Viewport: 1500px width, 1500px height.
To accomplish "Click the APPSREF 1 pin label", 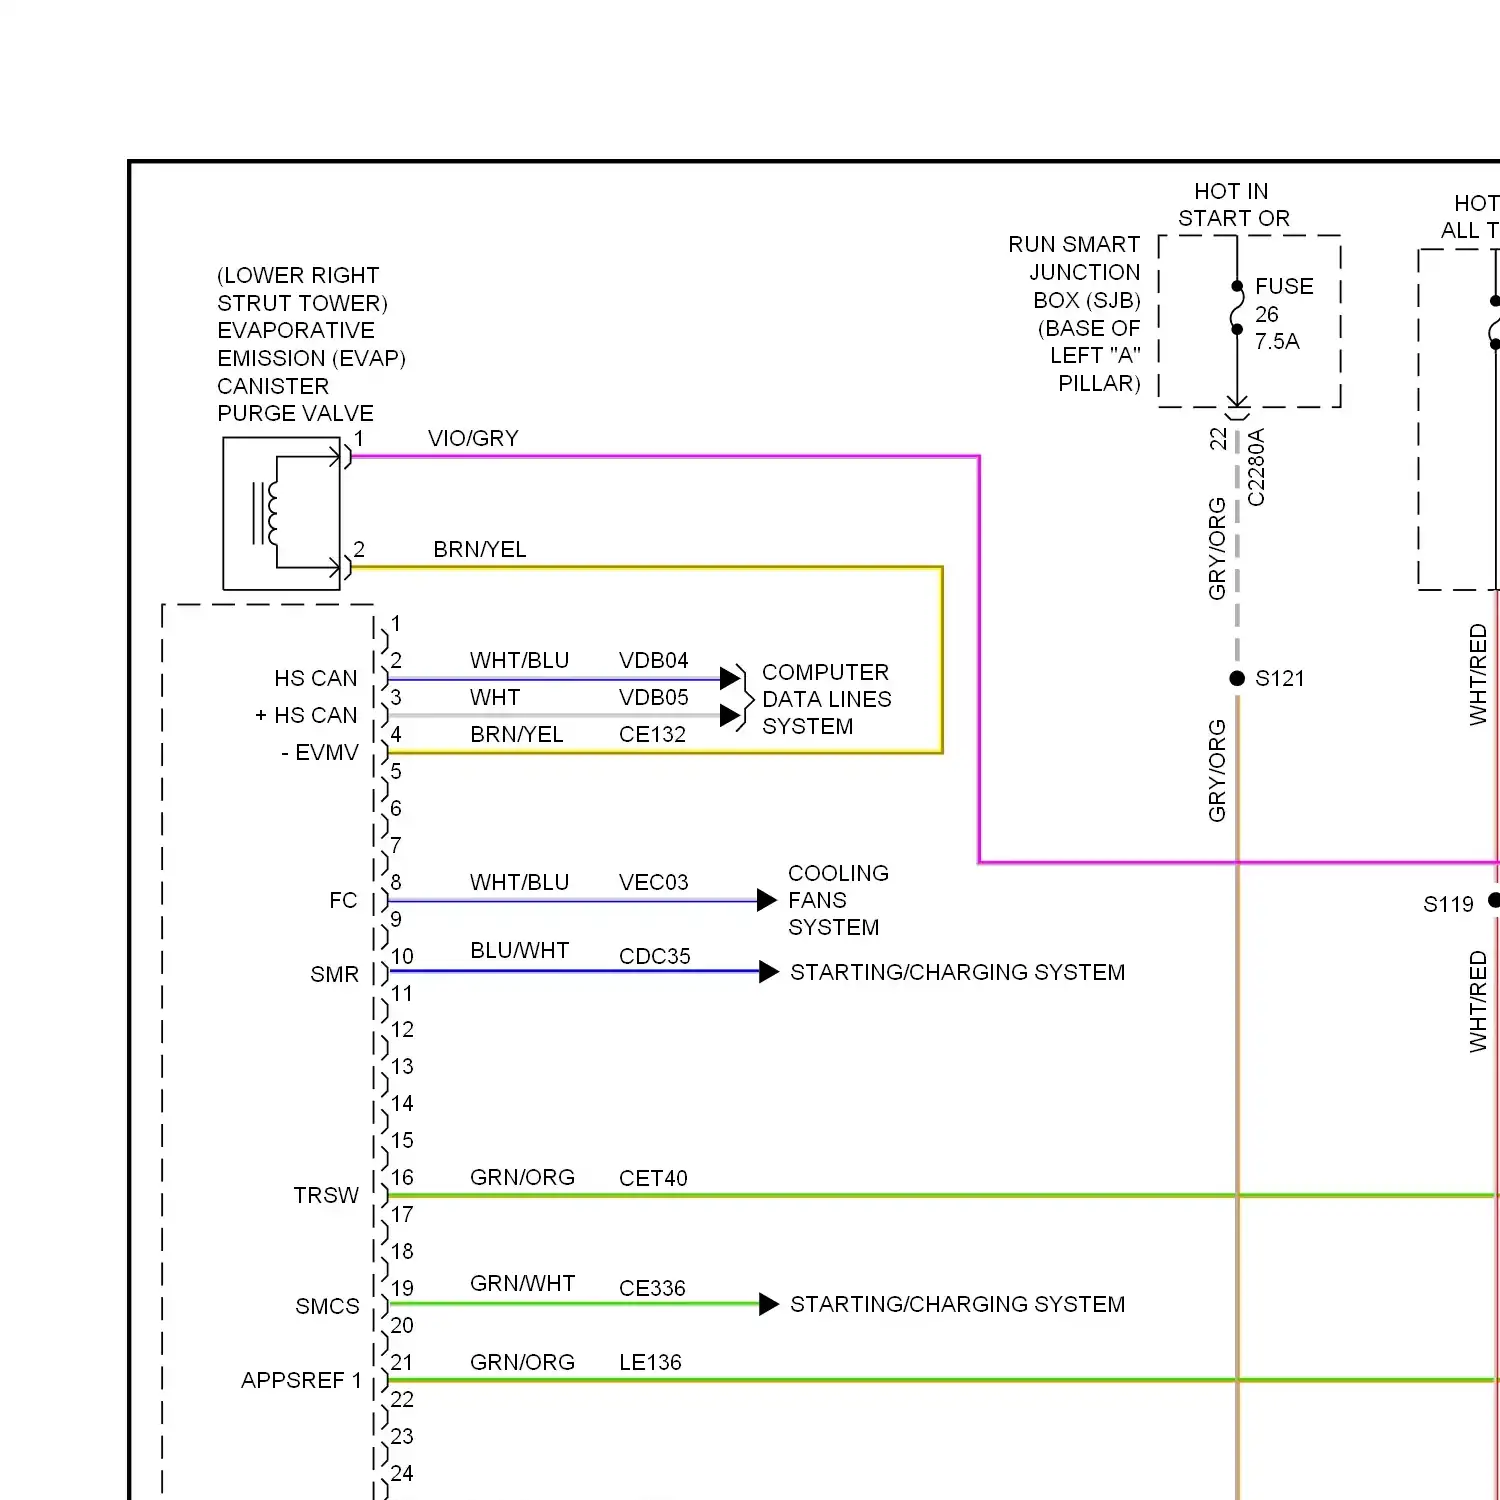I will (301, 1380).
